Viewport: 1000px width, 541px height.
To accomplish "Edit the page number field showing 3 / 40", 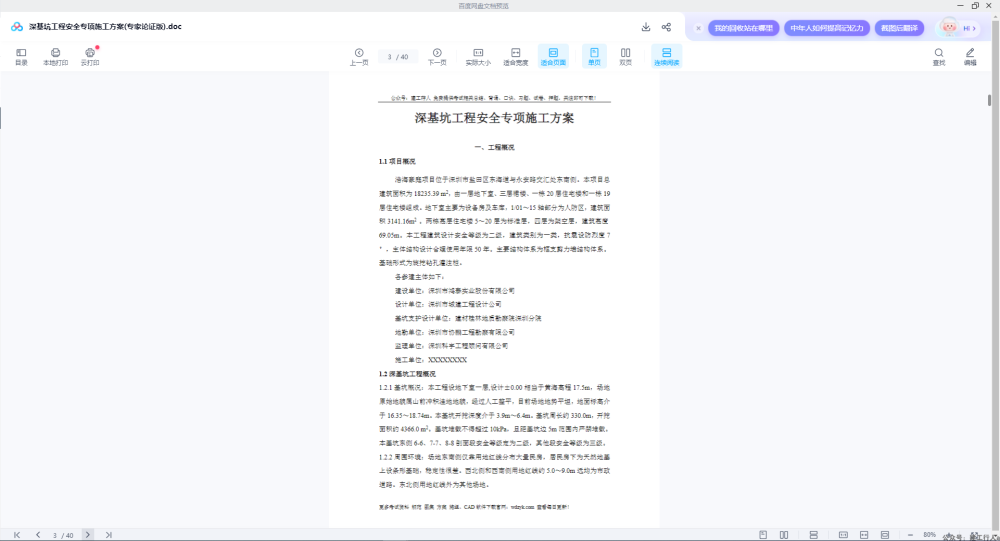I will point(398,57).
